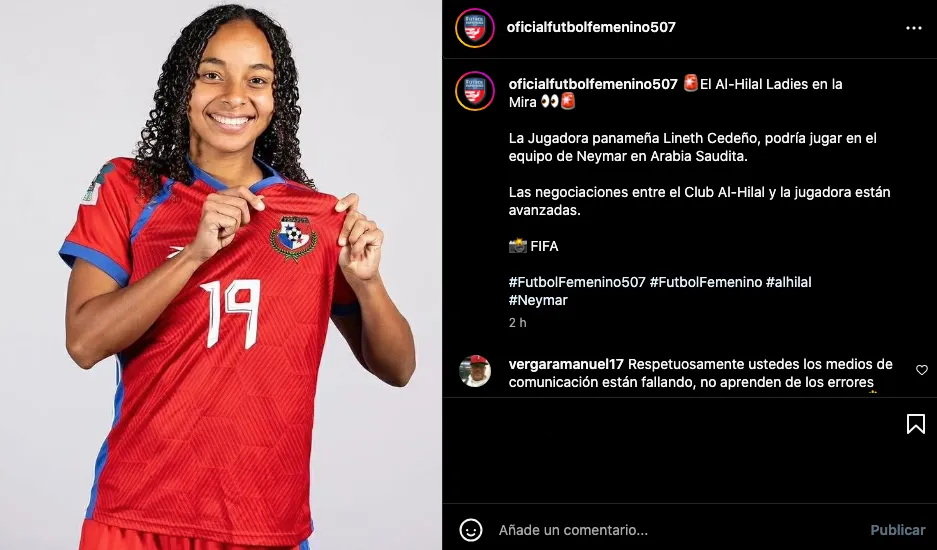Open the #Neymar hashtag
Image resolution: width=937 pixels, height=550 pixels.
538,300
